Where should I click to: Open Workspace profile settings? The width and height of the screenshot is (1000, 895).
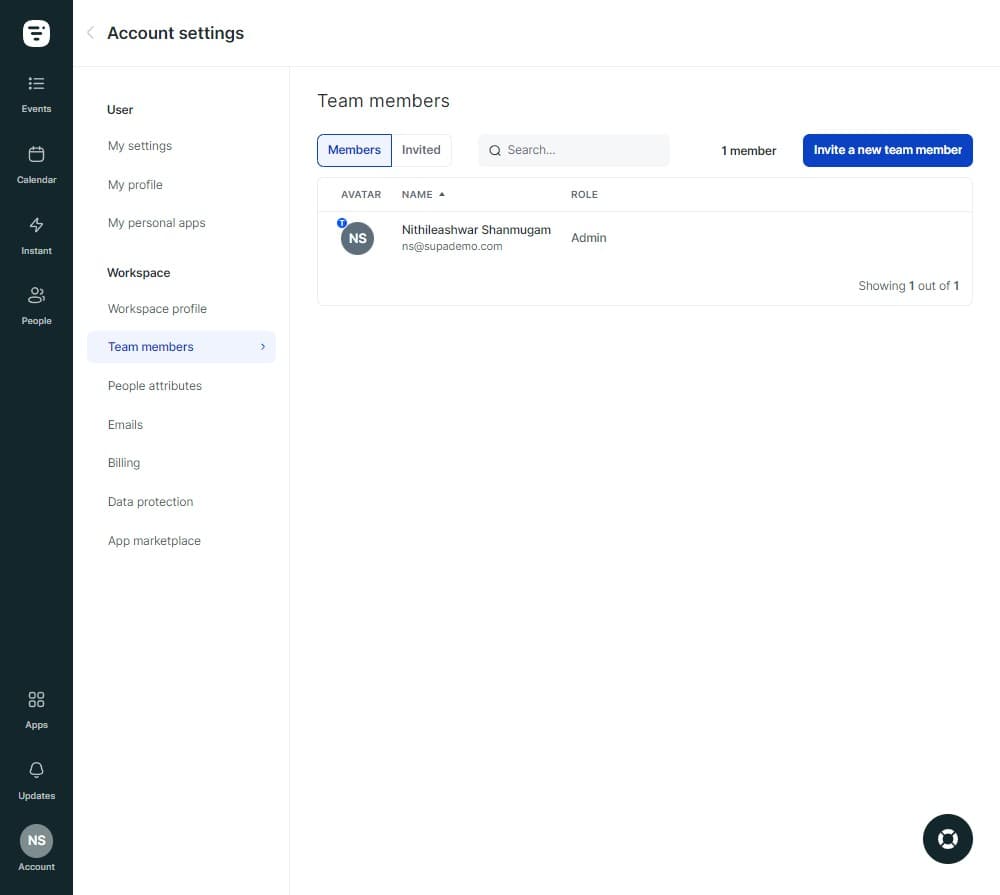click(157, 308)
